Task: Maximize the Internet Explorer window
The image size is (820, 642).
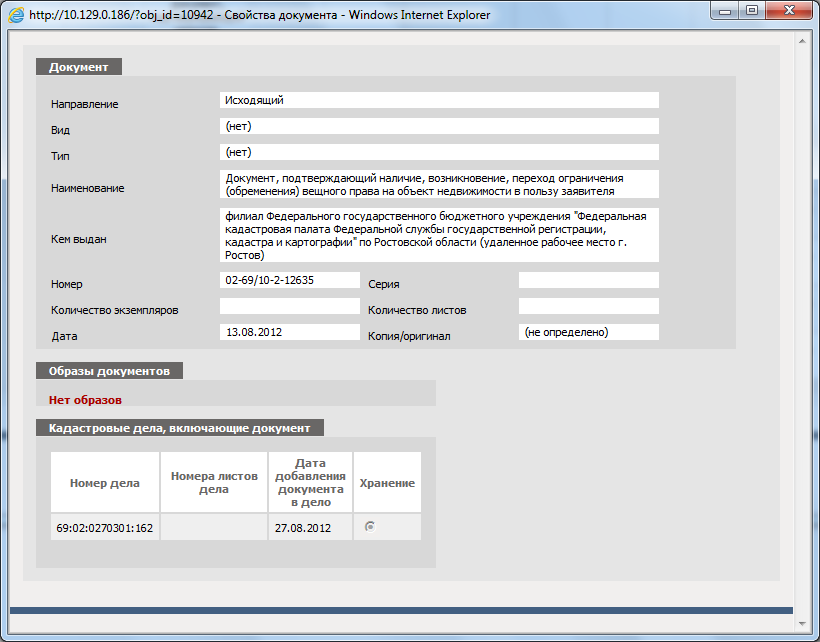Action: point(751,10)
